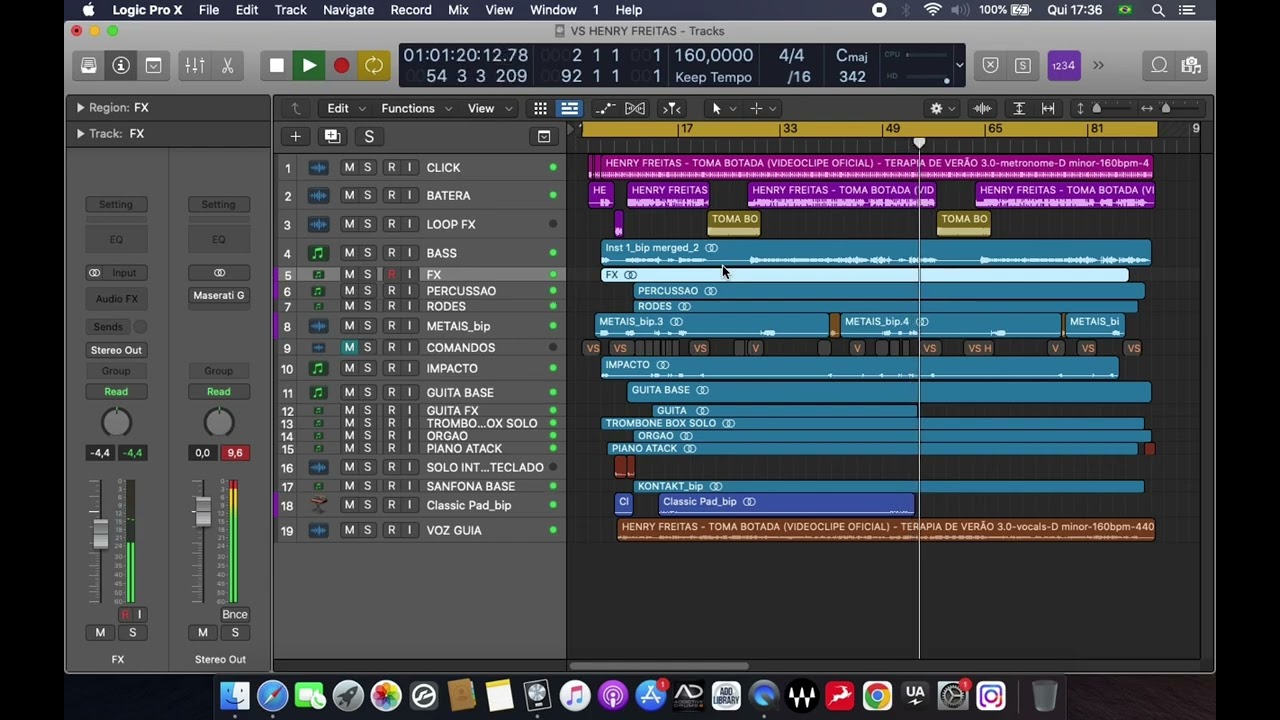This screenshot has height=720, width=1280.
Task: Solo the VOZ GUIA track
Action: 367,530
